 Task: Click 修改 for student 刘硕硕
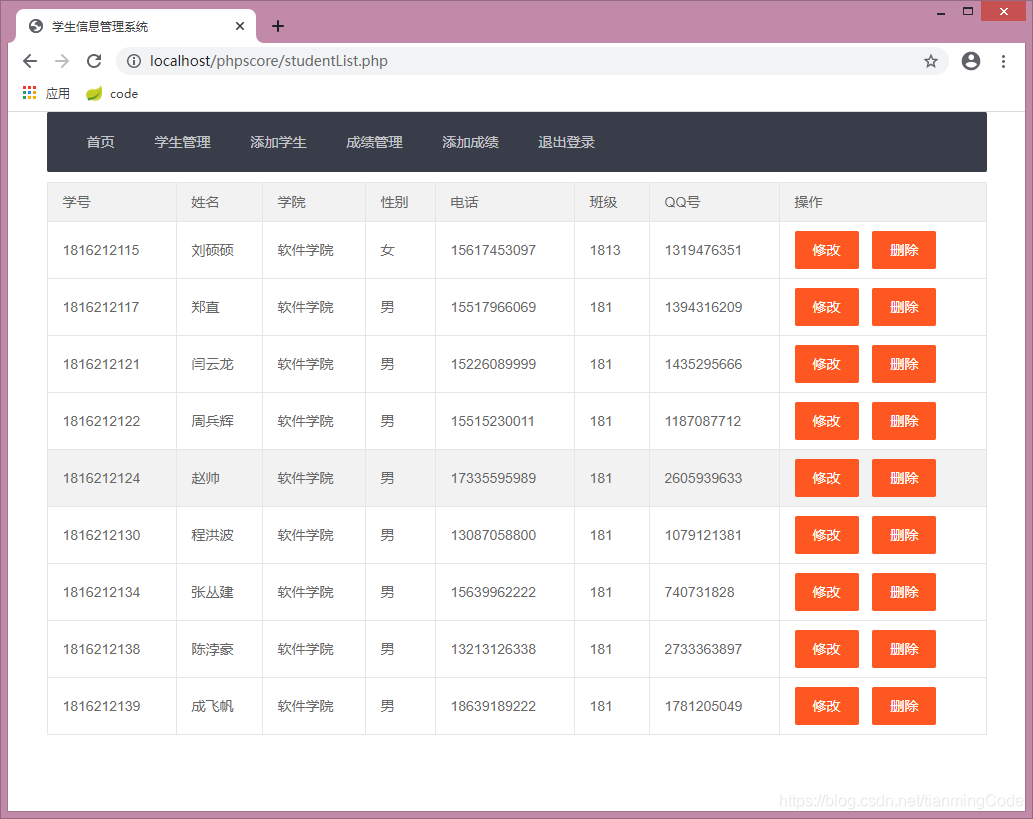click(826, 250)
